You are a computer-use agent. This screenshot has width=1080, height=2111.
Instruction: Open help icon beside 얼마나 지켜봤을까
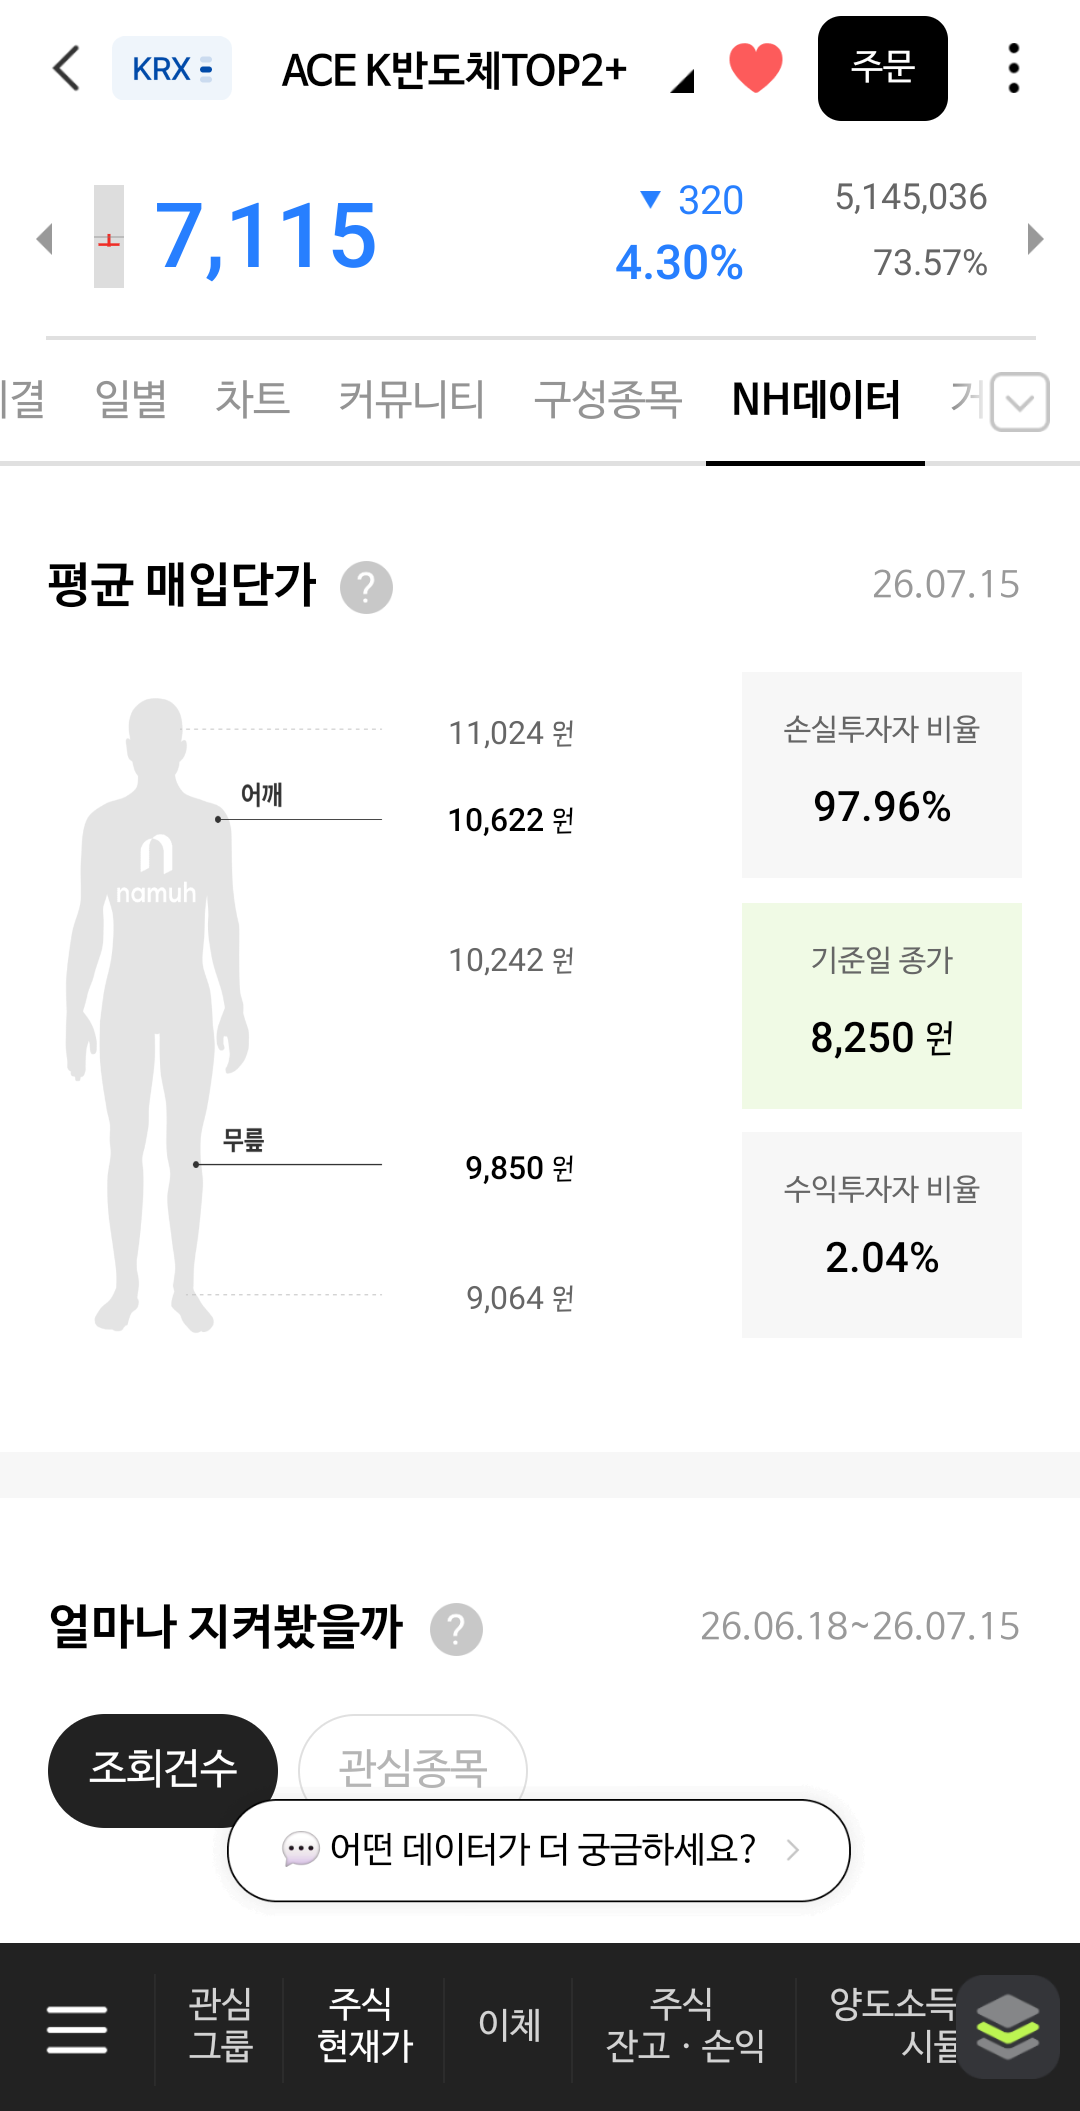[456, 1629]
